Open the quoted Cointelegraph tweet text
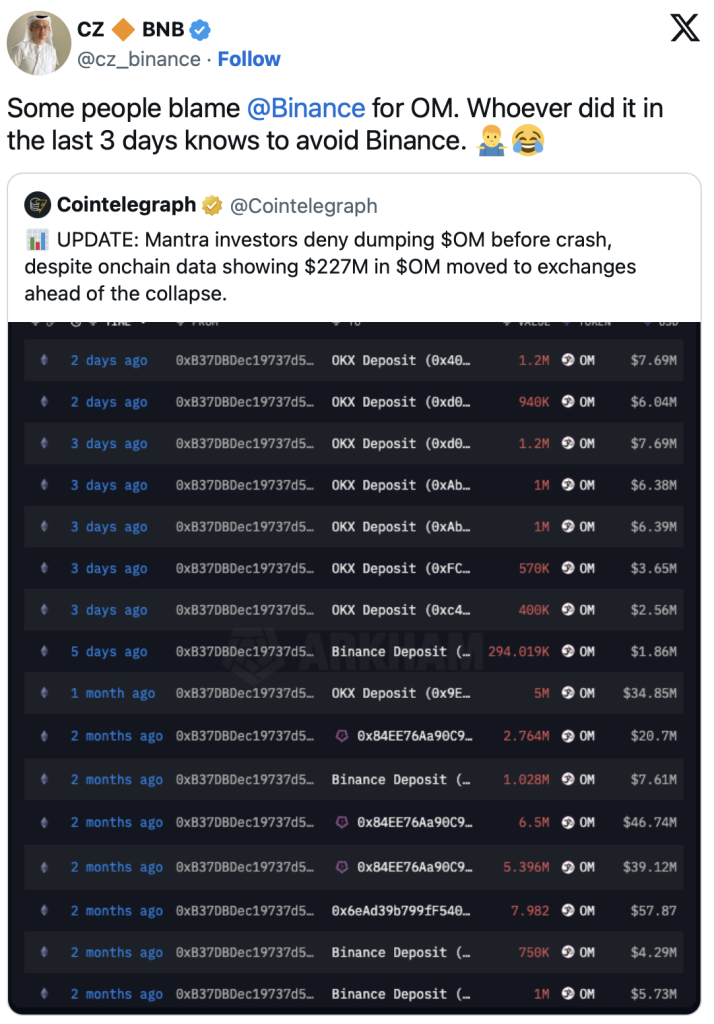This screenshot has height=1024, width=714. [x=330, y=266]
